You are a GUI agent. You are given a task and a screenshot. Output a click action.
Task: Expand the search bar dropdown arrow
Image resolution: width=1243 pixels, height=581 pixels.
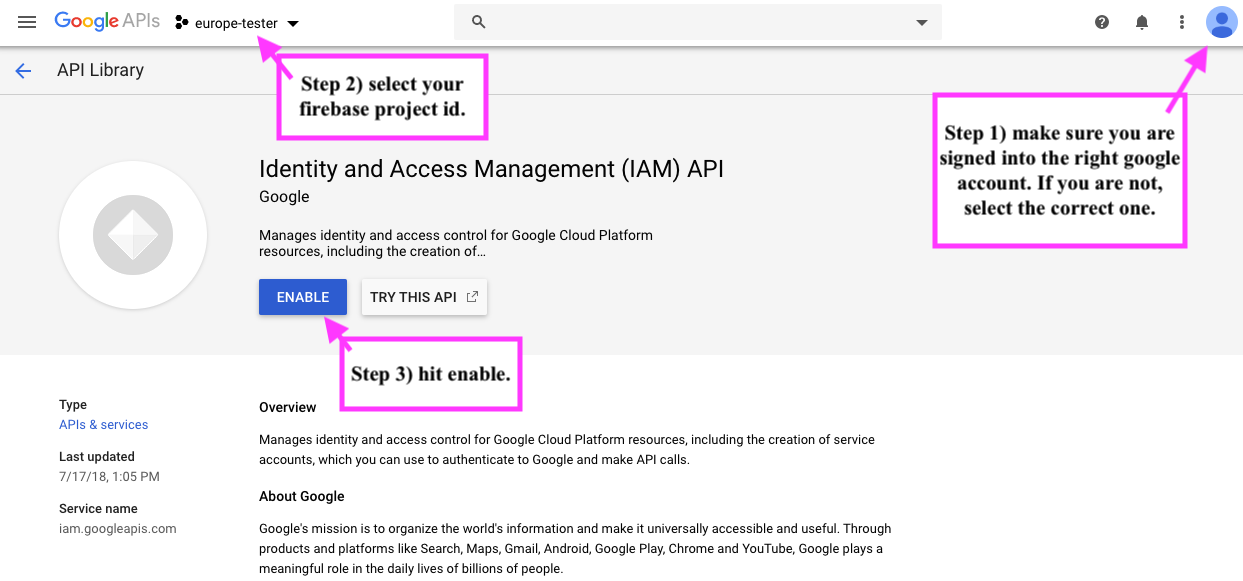coord(922,23)
